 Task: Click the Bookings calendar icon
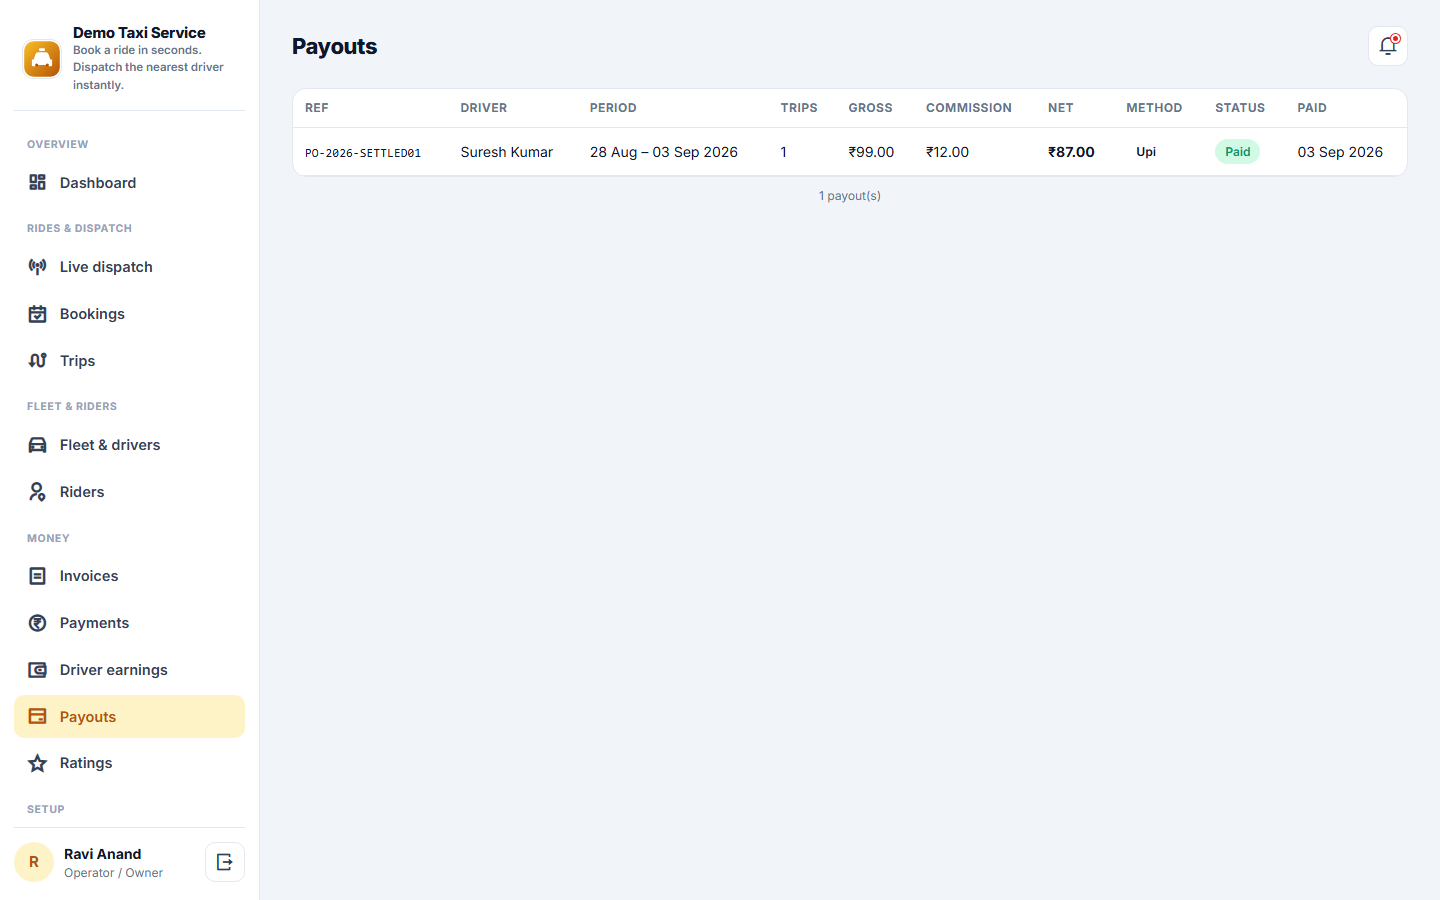[x=37, y=313]
